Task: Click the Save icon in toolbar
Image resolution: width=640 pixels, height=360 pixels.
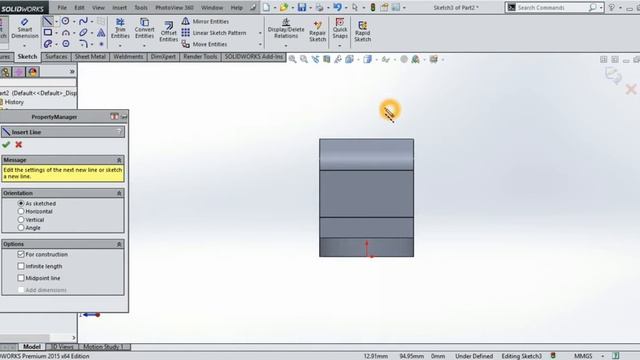Action: tap(302, 7)
